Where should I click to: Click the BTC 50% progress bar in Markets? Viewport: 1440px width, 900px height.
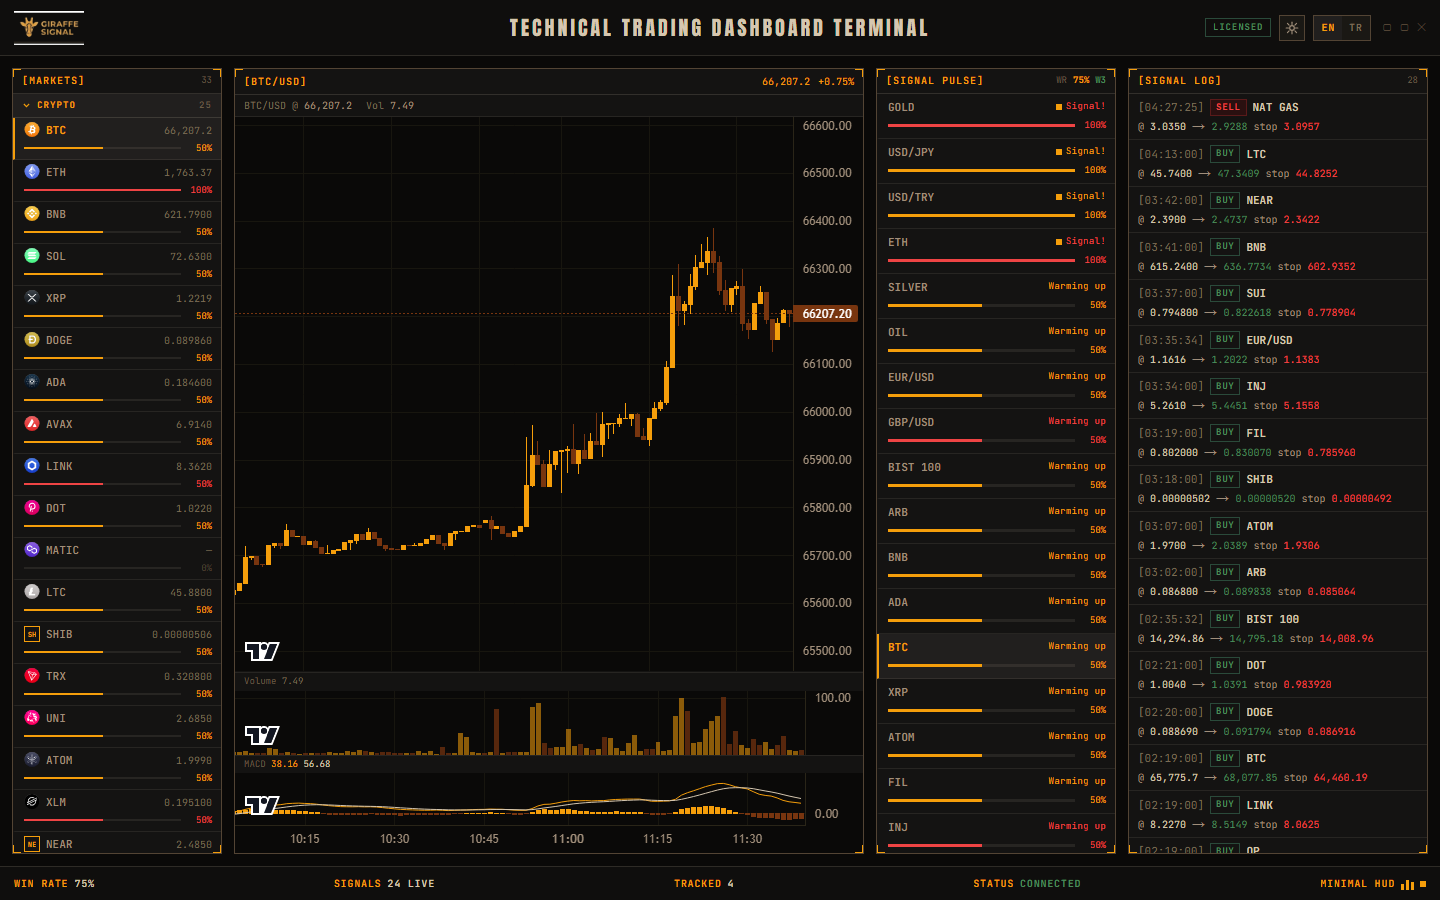click(x=102, y=148)
